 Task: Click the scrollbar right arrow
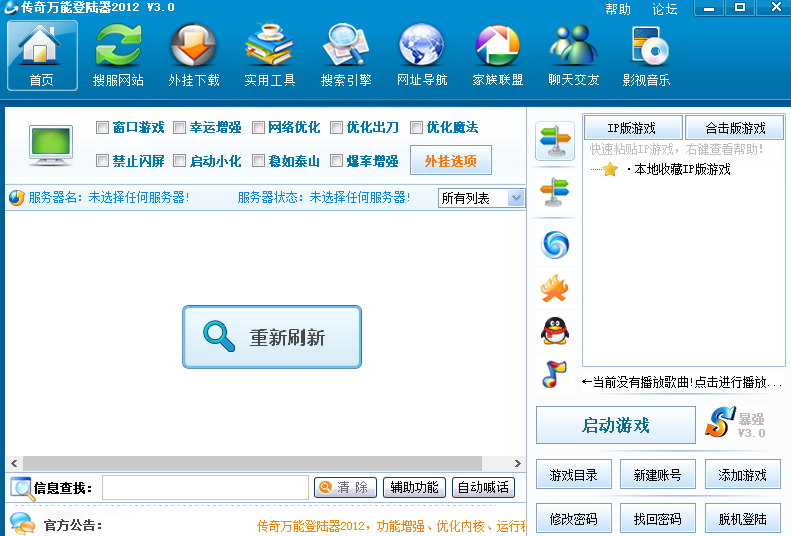pyautogui.click(x=518, y=463)
